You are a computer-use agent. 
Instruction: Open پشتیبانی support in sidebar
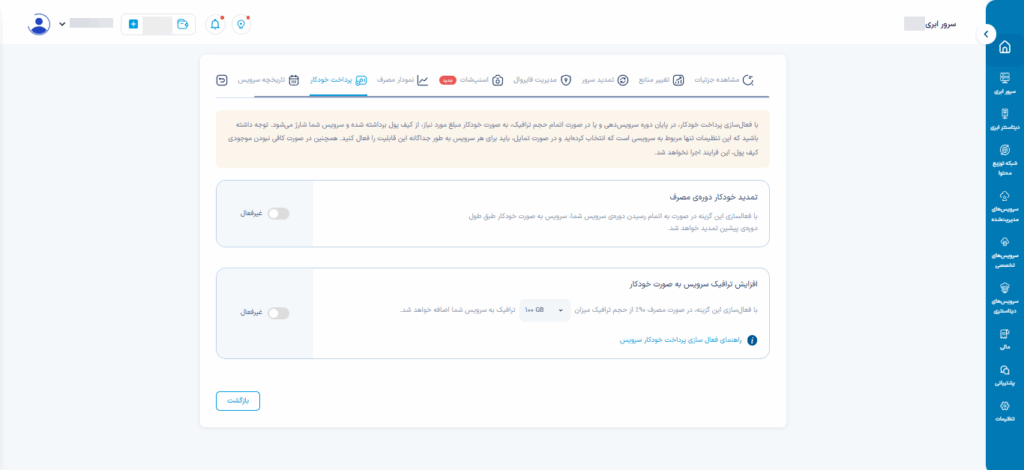1004,375
